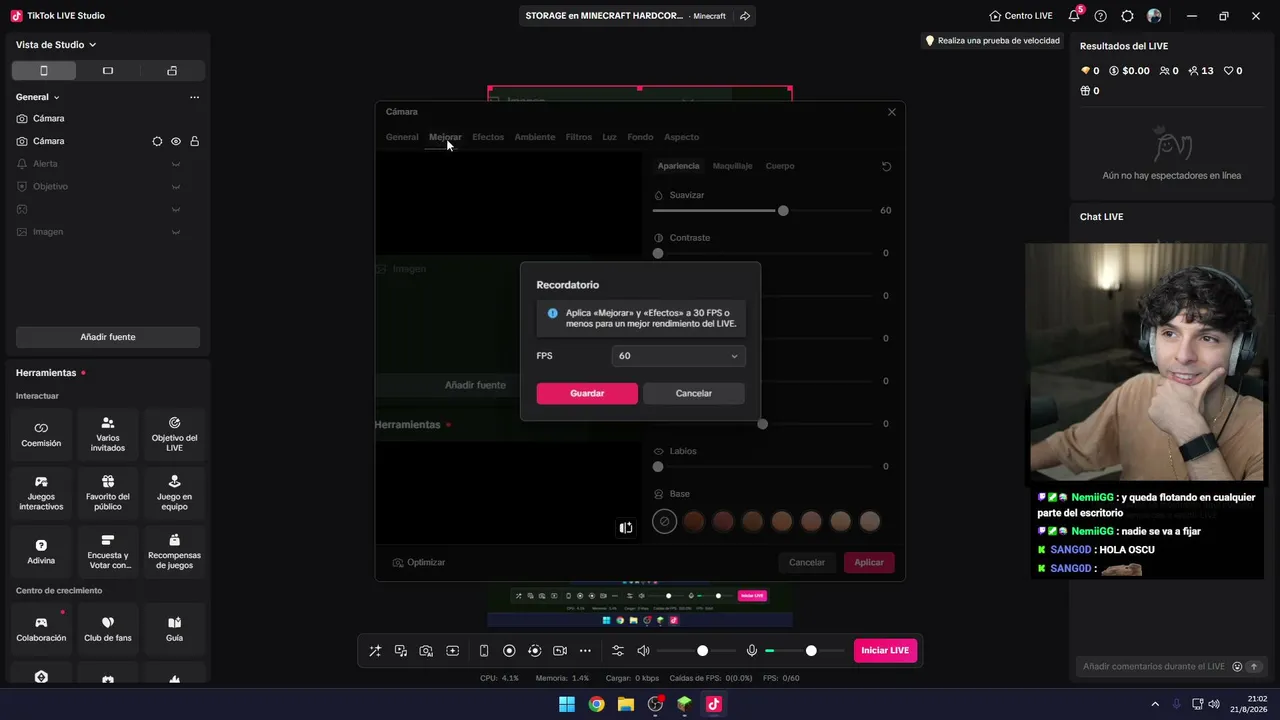
Task: Click the magic wand effects icon in bottom toolbar
Action: [x=375, y=651]
